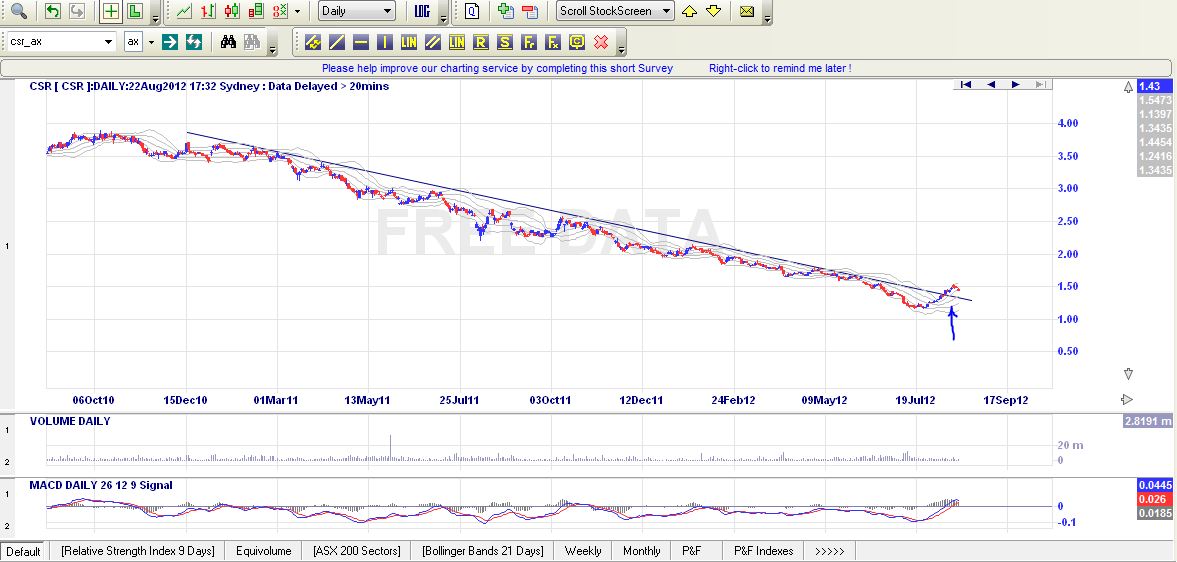Viewport: 1177px width, 562px height.
Task: Select the equivolume chart style icon
Action: point(256,11)
